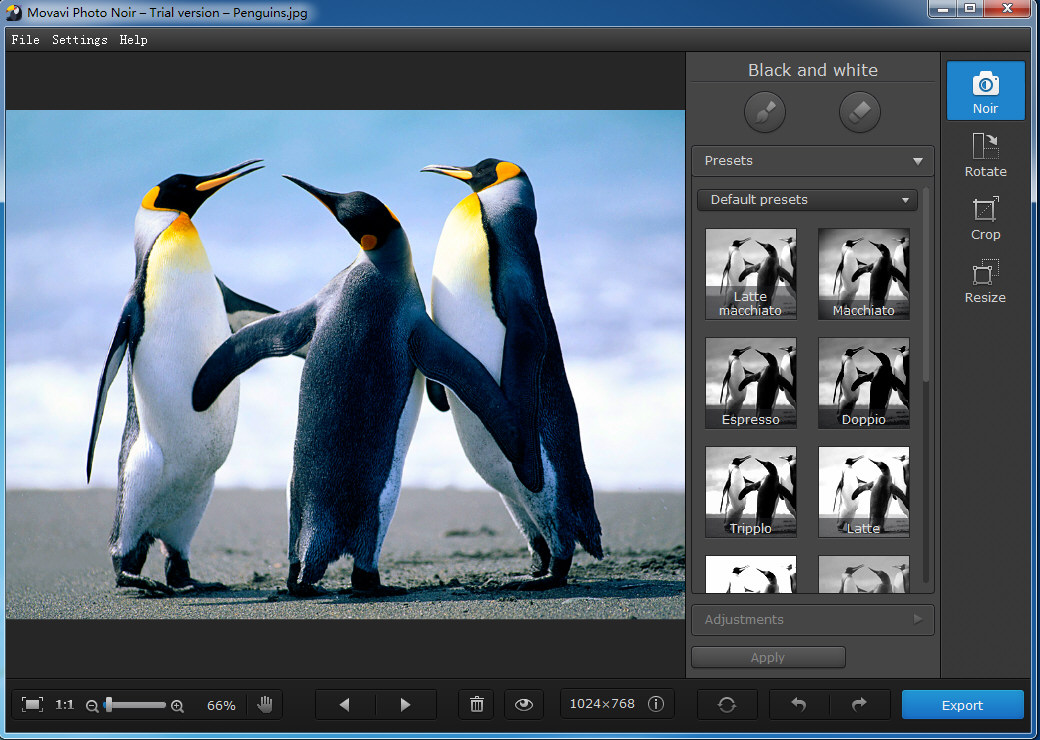Reset changes with the refresh icon
This screenshot has height=740, width=1040.
pos(727,704)
